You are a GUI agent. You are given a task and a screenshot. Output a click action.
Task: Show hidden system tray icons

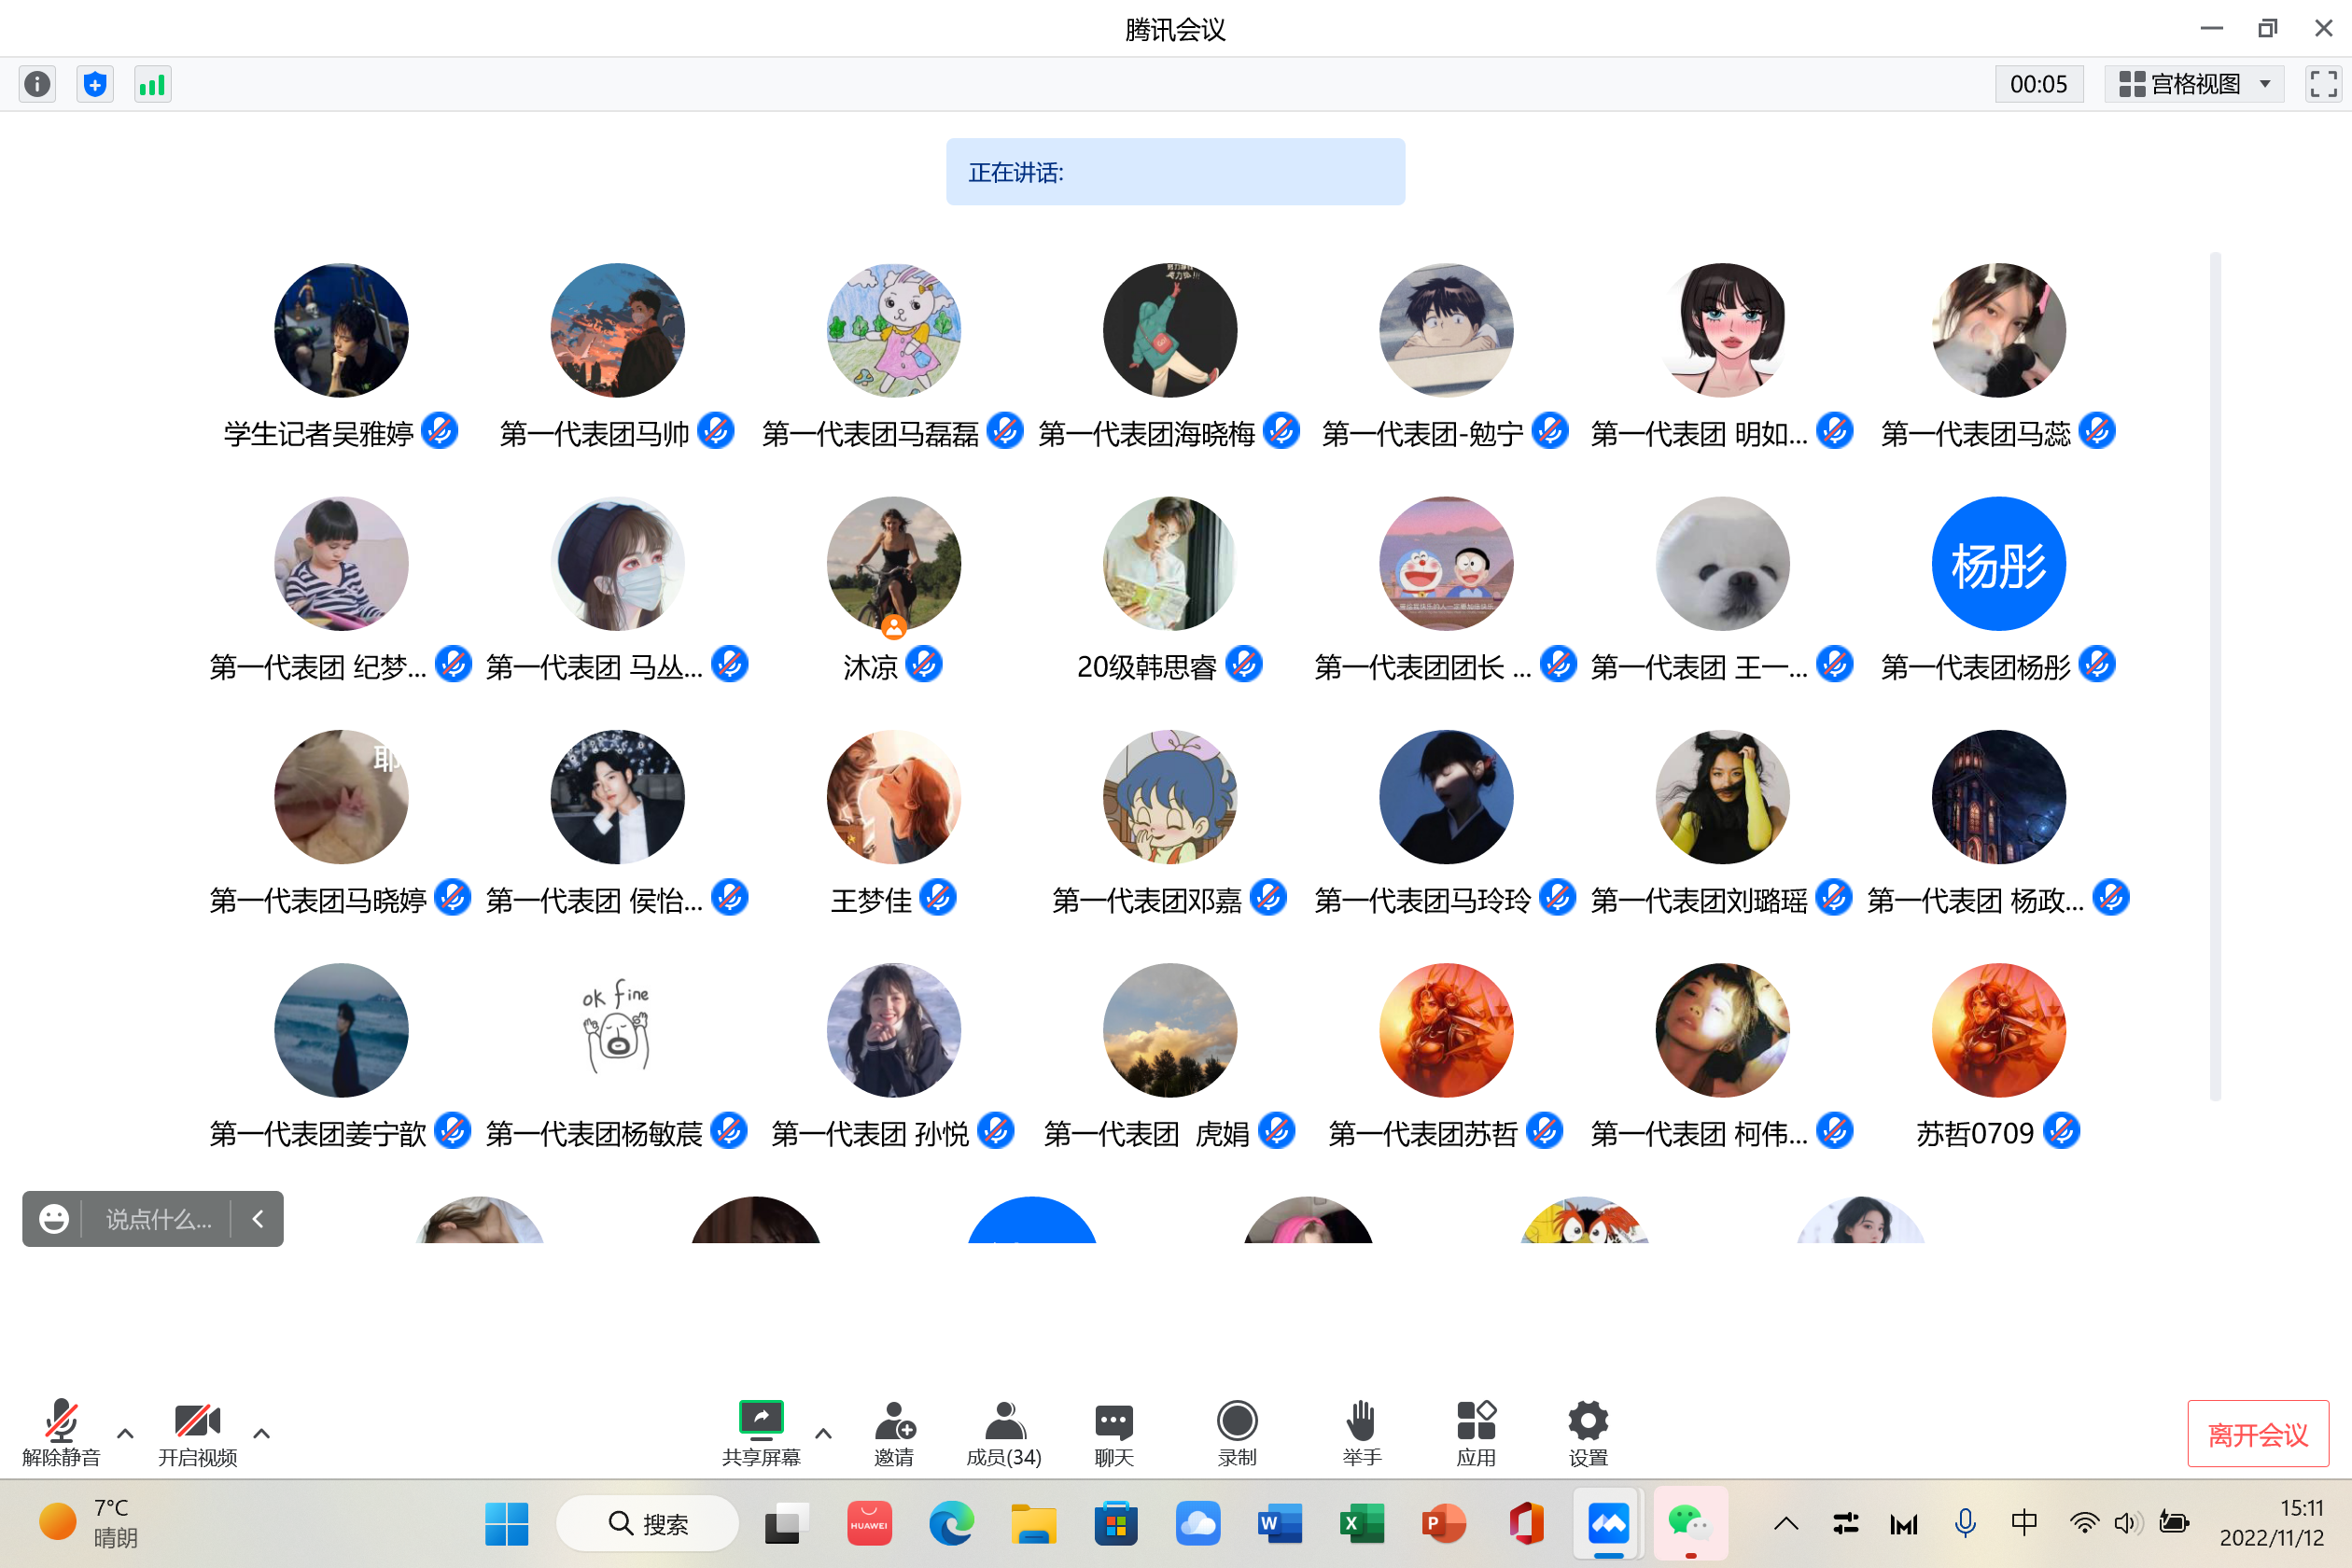1786,1523
